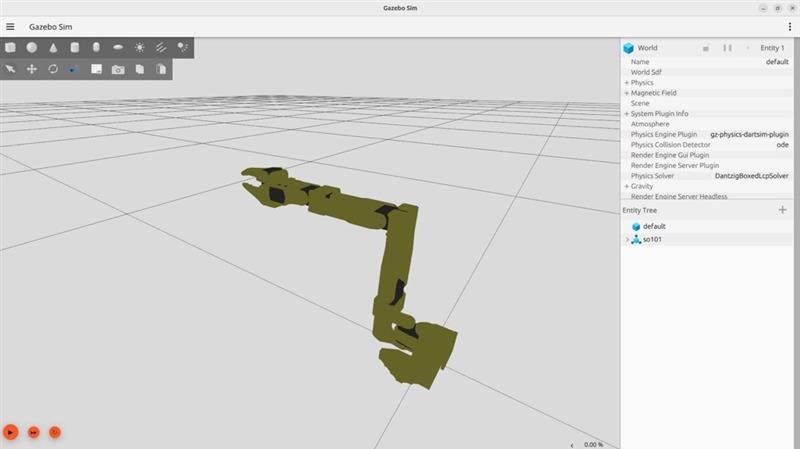Expand the Gravity component

627,186
